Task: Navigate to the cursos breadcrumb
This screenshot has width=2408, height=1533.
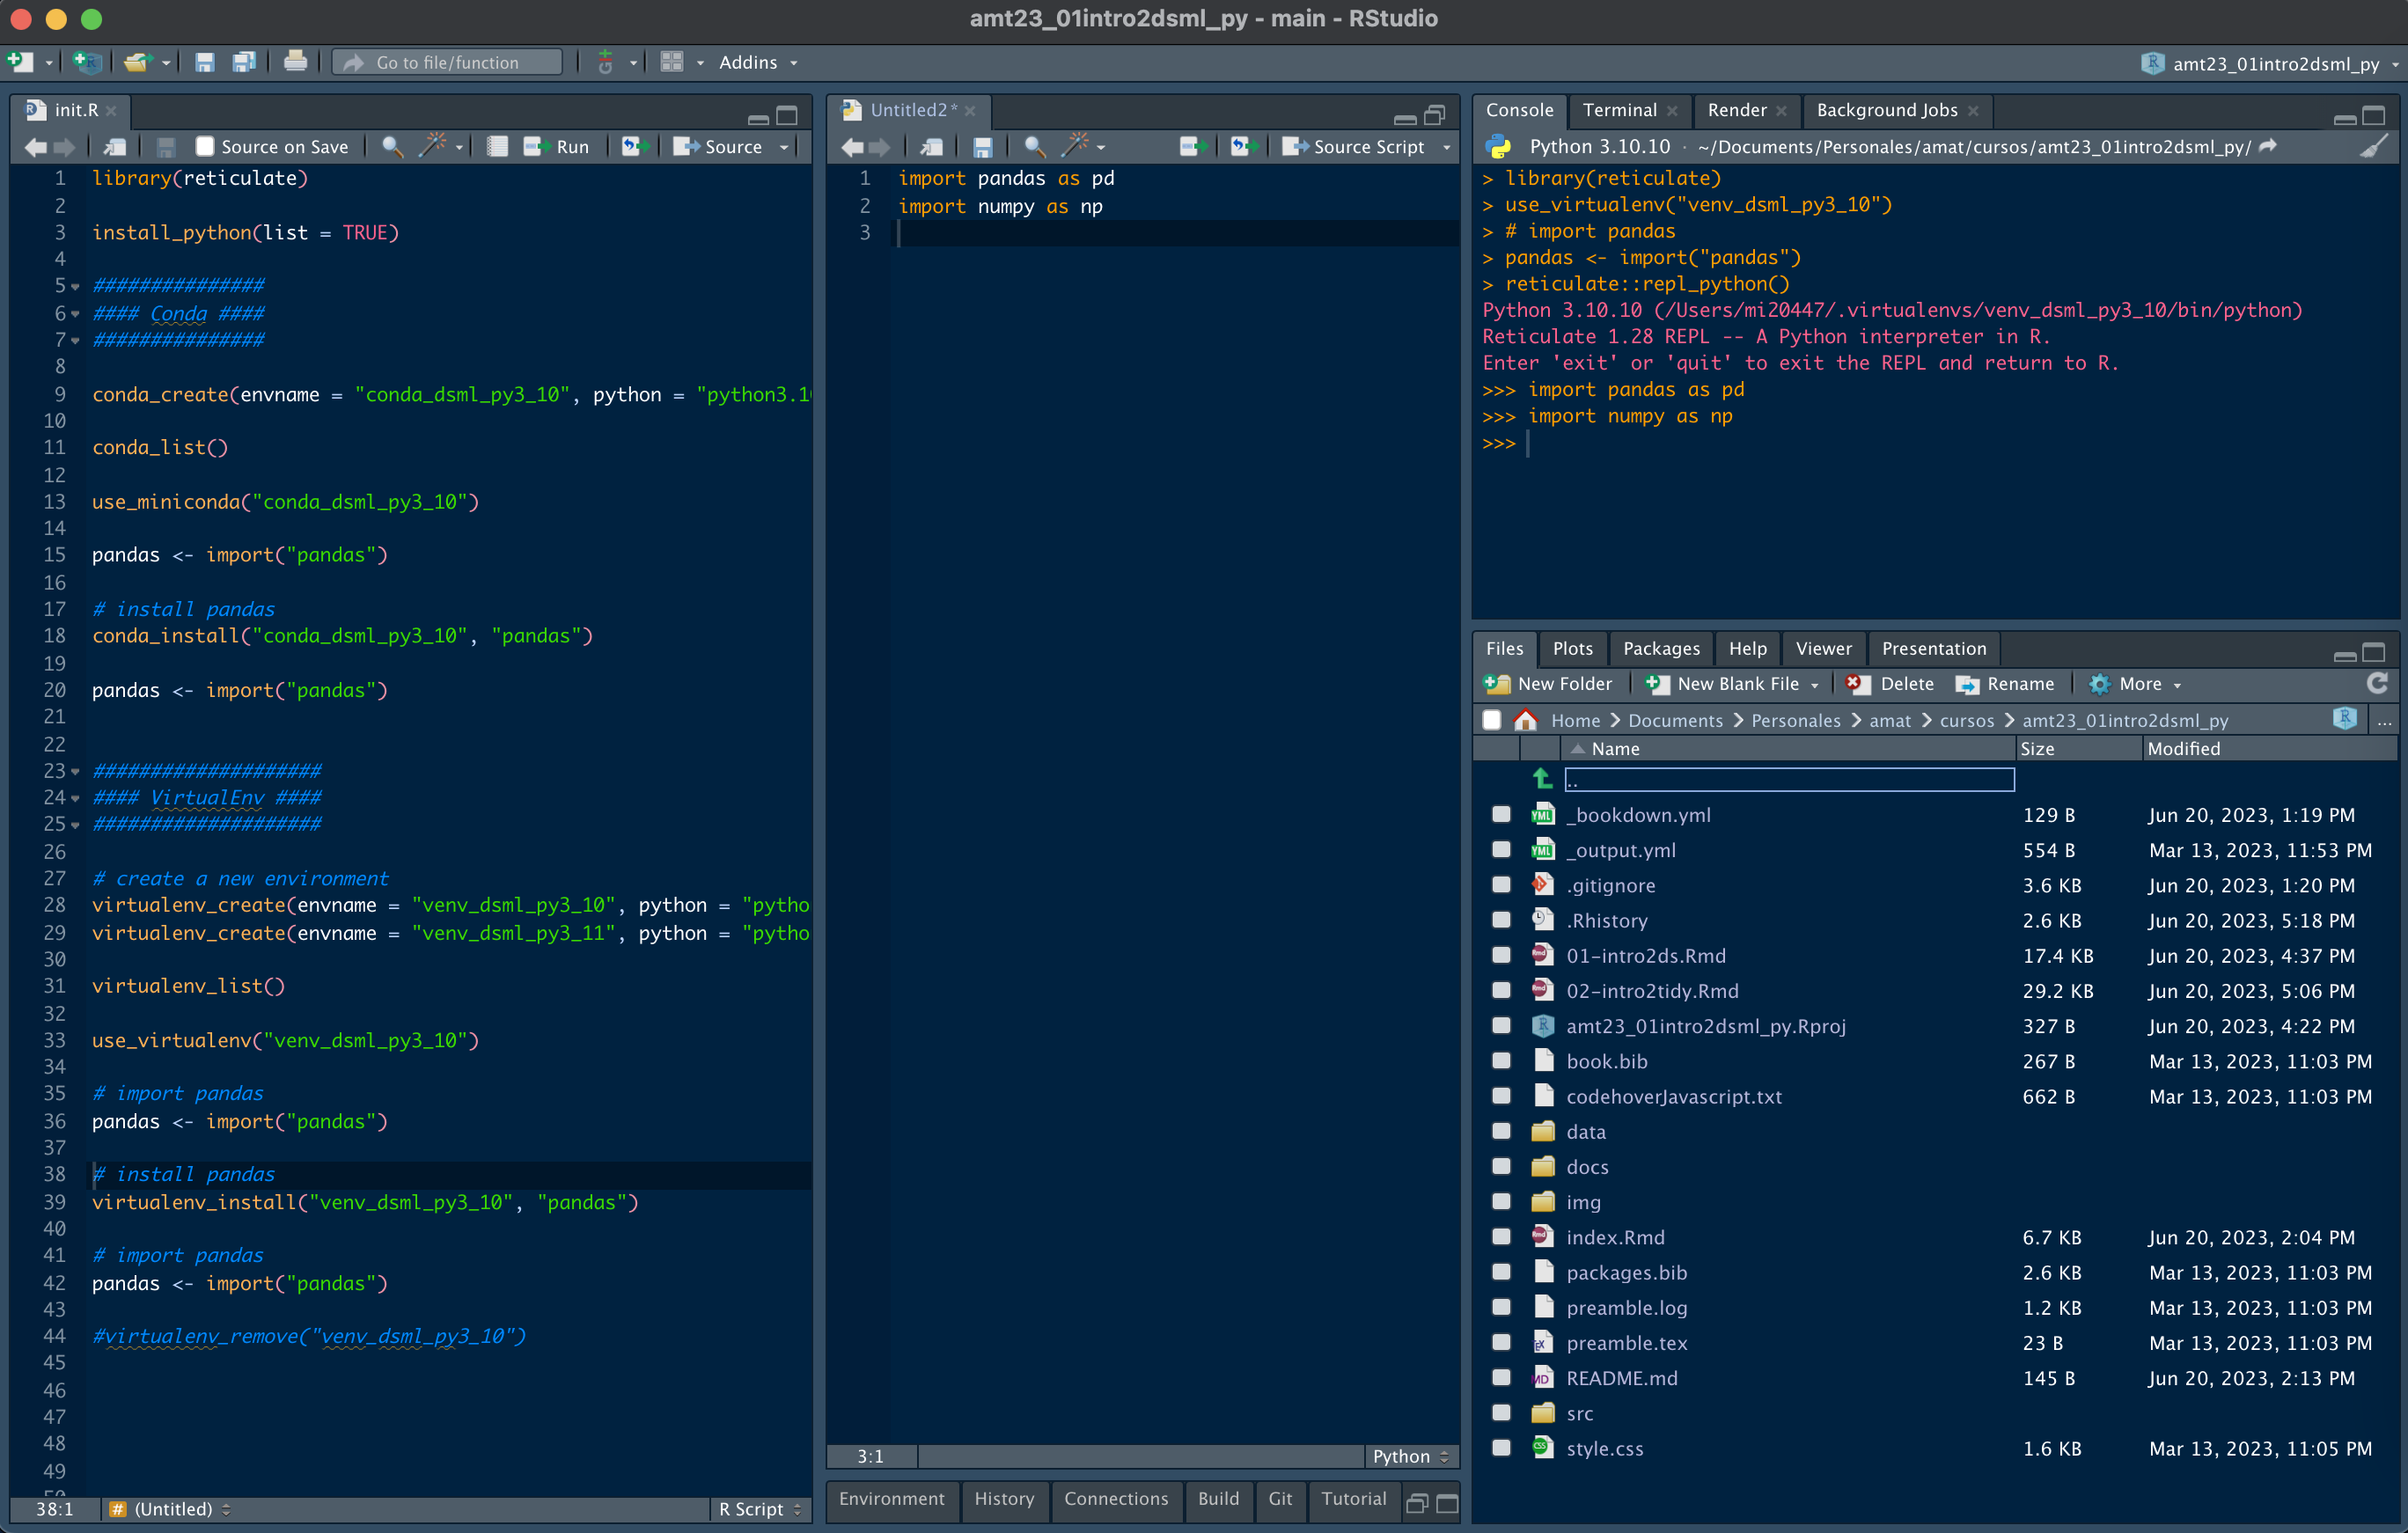Action: (1966, 720)
